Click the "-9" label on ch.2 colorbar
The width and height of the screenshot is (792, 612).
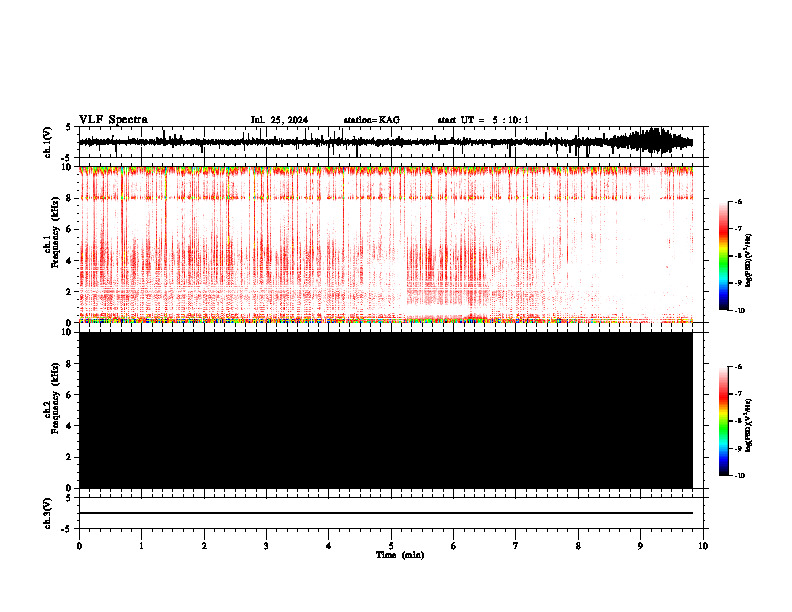pyautogui.click(x=738, y=448)
